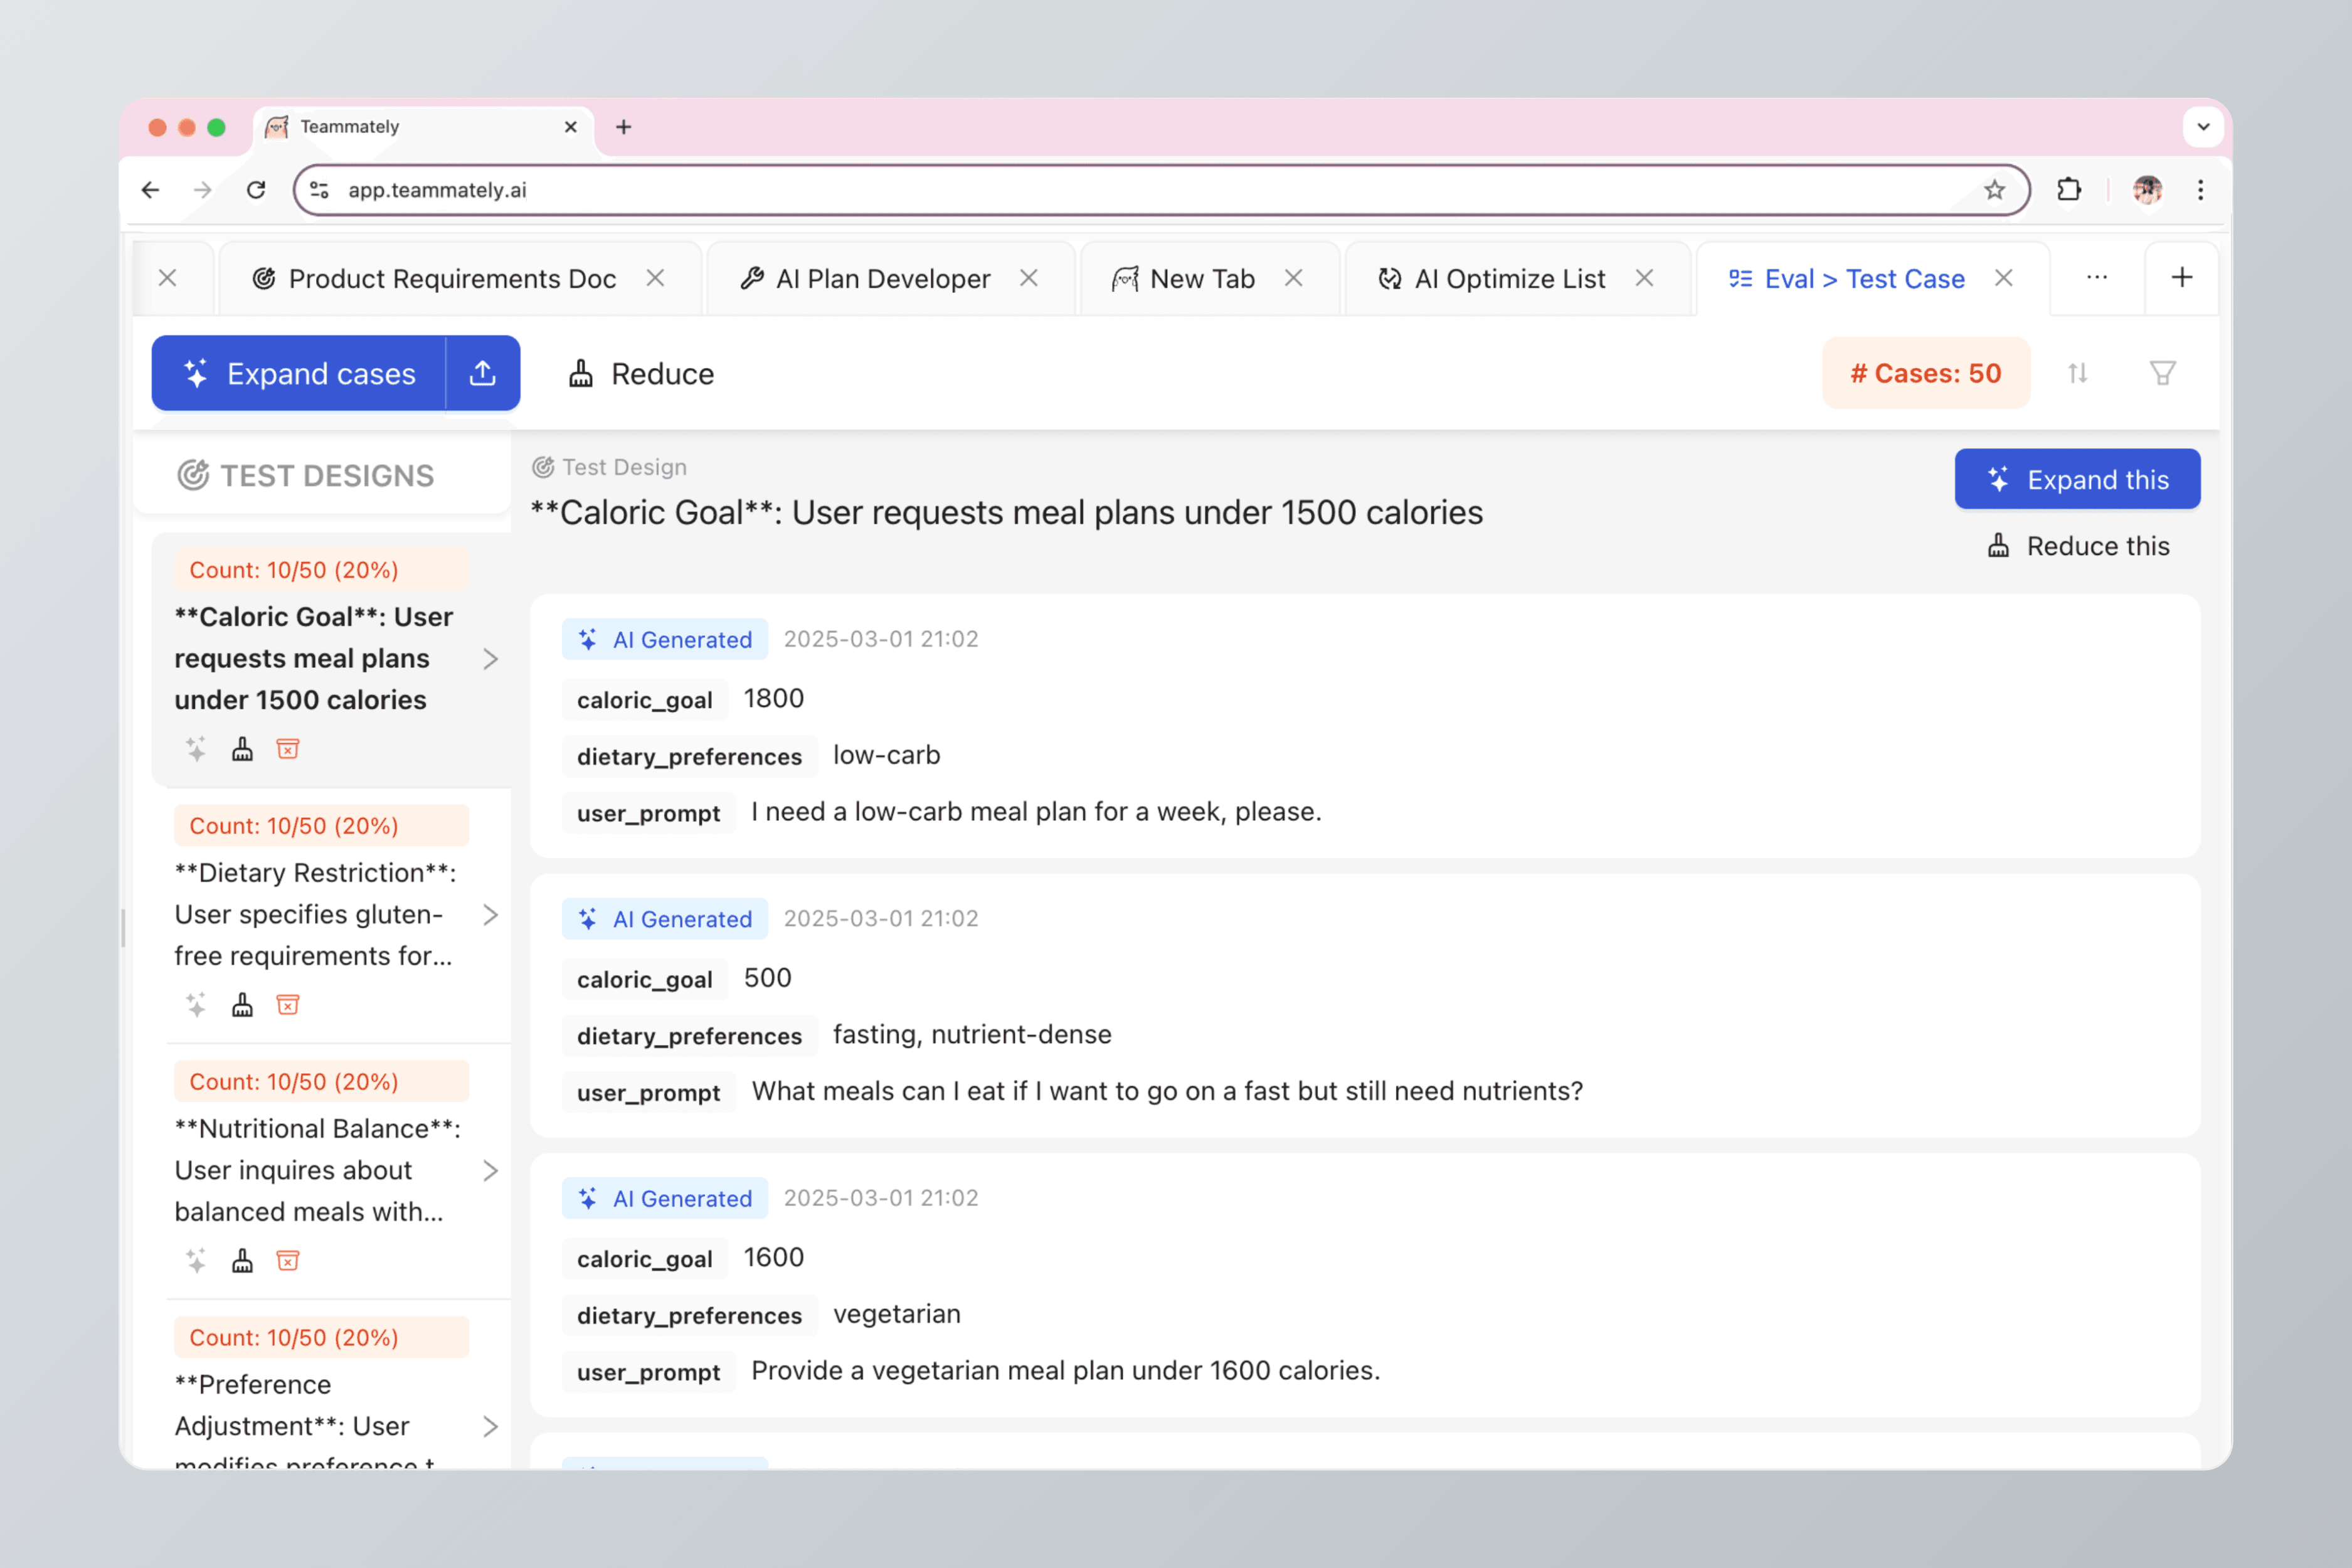Click the filter funnel icon
2352x1568 pixels.
tap(2162, 373)
